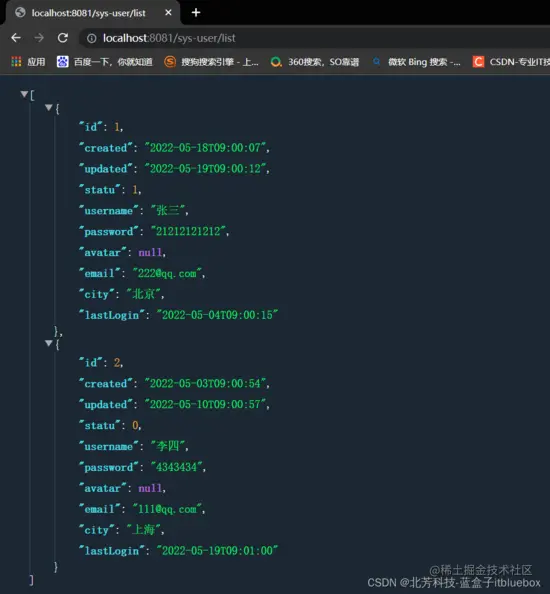
Task: Collapse the root JSON array triangle
Action: coord(24,94)
